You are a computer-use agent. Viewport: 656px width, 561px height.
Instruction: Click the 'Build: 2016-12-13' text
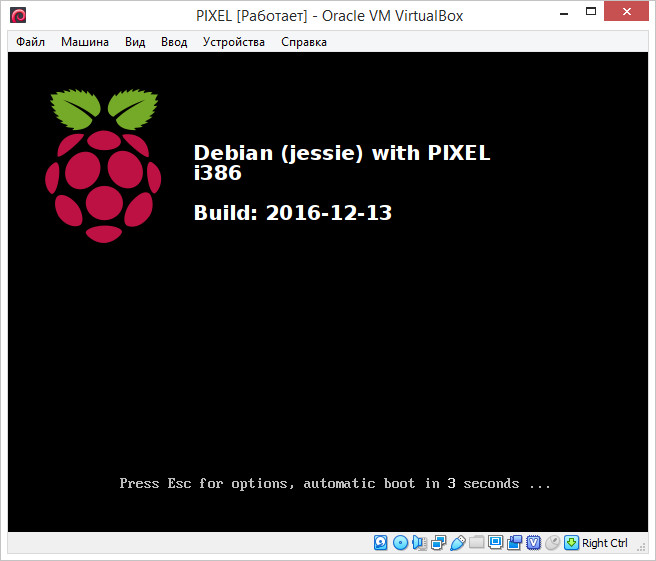pos(292,213)
